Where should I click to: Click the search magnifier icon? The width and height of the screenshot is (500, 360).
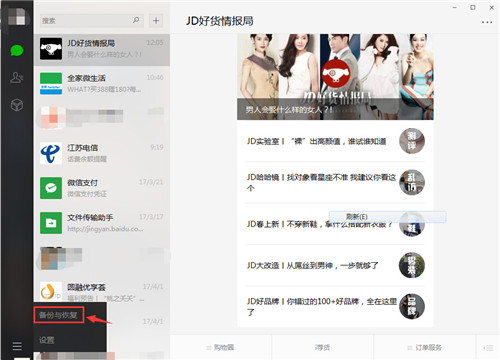point(136,20)
